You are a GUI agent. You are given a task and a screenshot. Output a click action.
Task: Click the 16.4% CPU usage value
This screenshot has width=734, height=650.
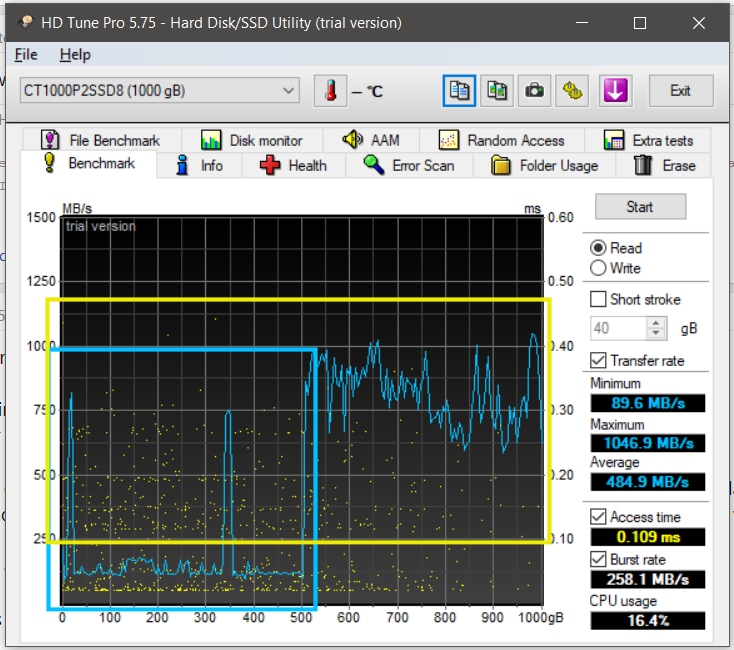pyautogui.click(x=648, y=621)
